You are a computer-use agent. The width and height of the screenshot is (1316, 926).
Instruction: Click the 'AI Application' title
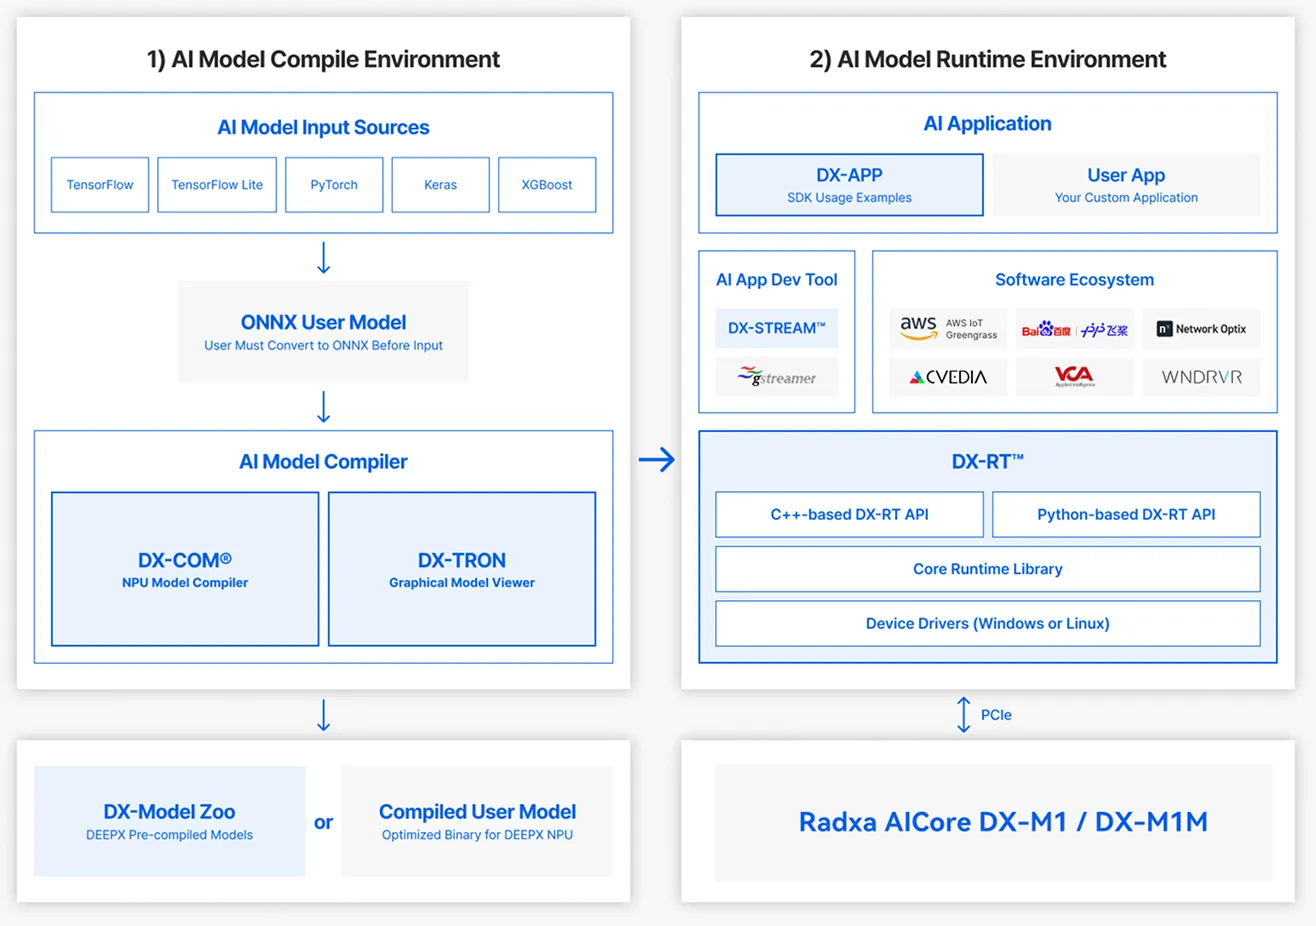[x=988, y=123]
